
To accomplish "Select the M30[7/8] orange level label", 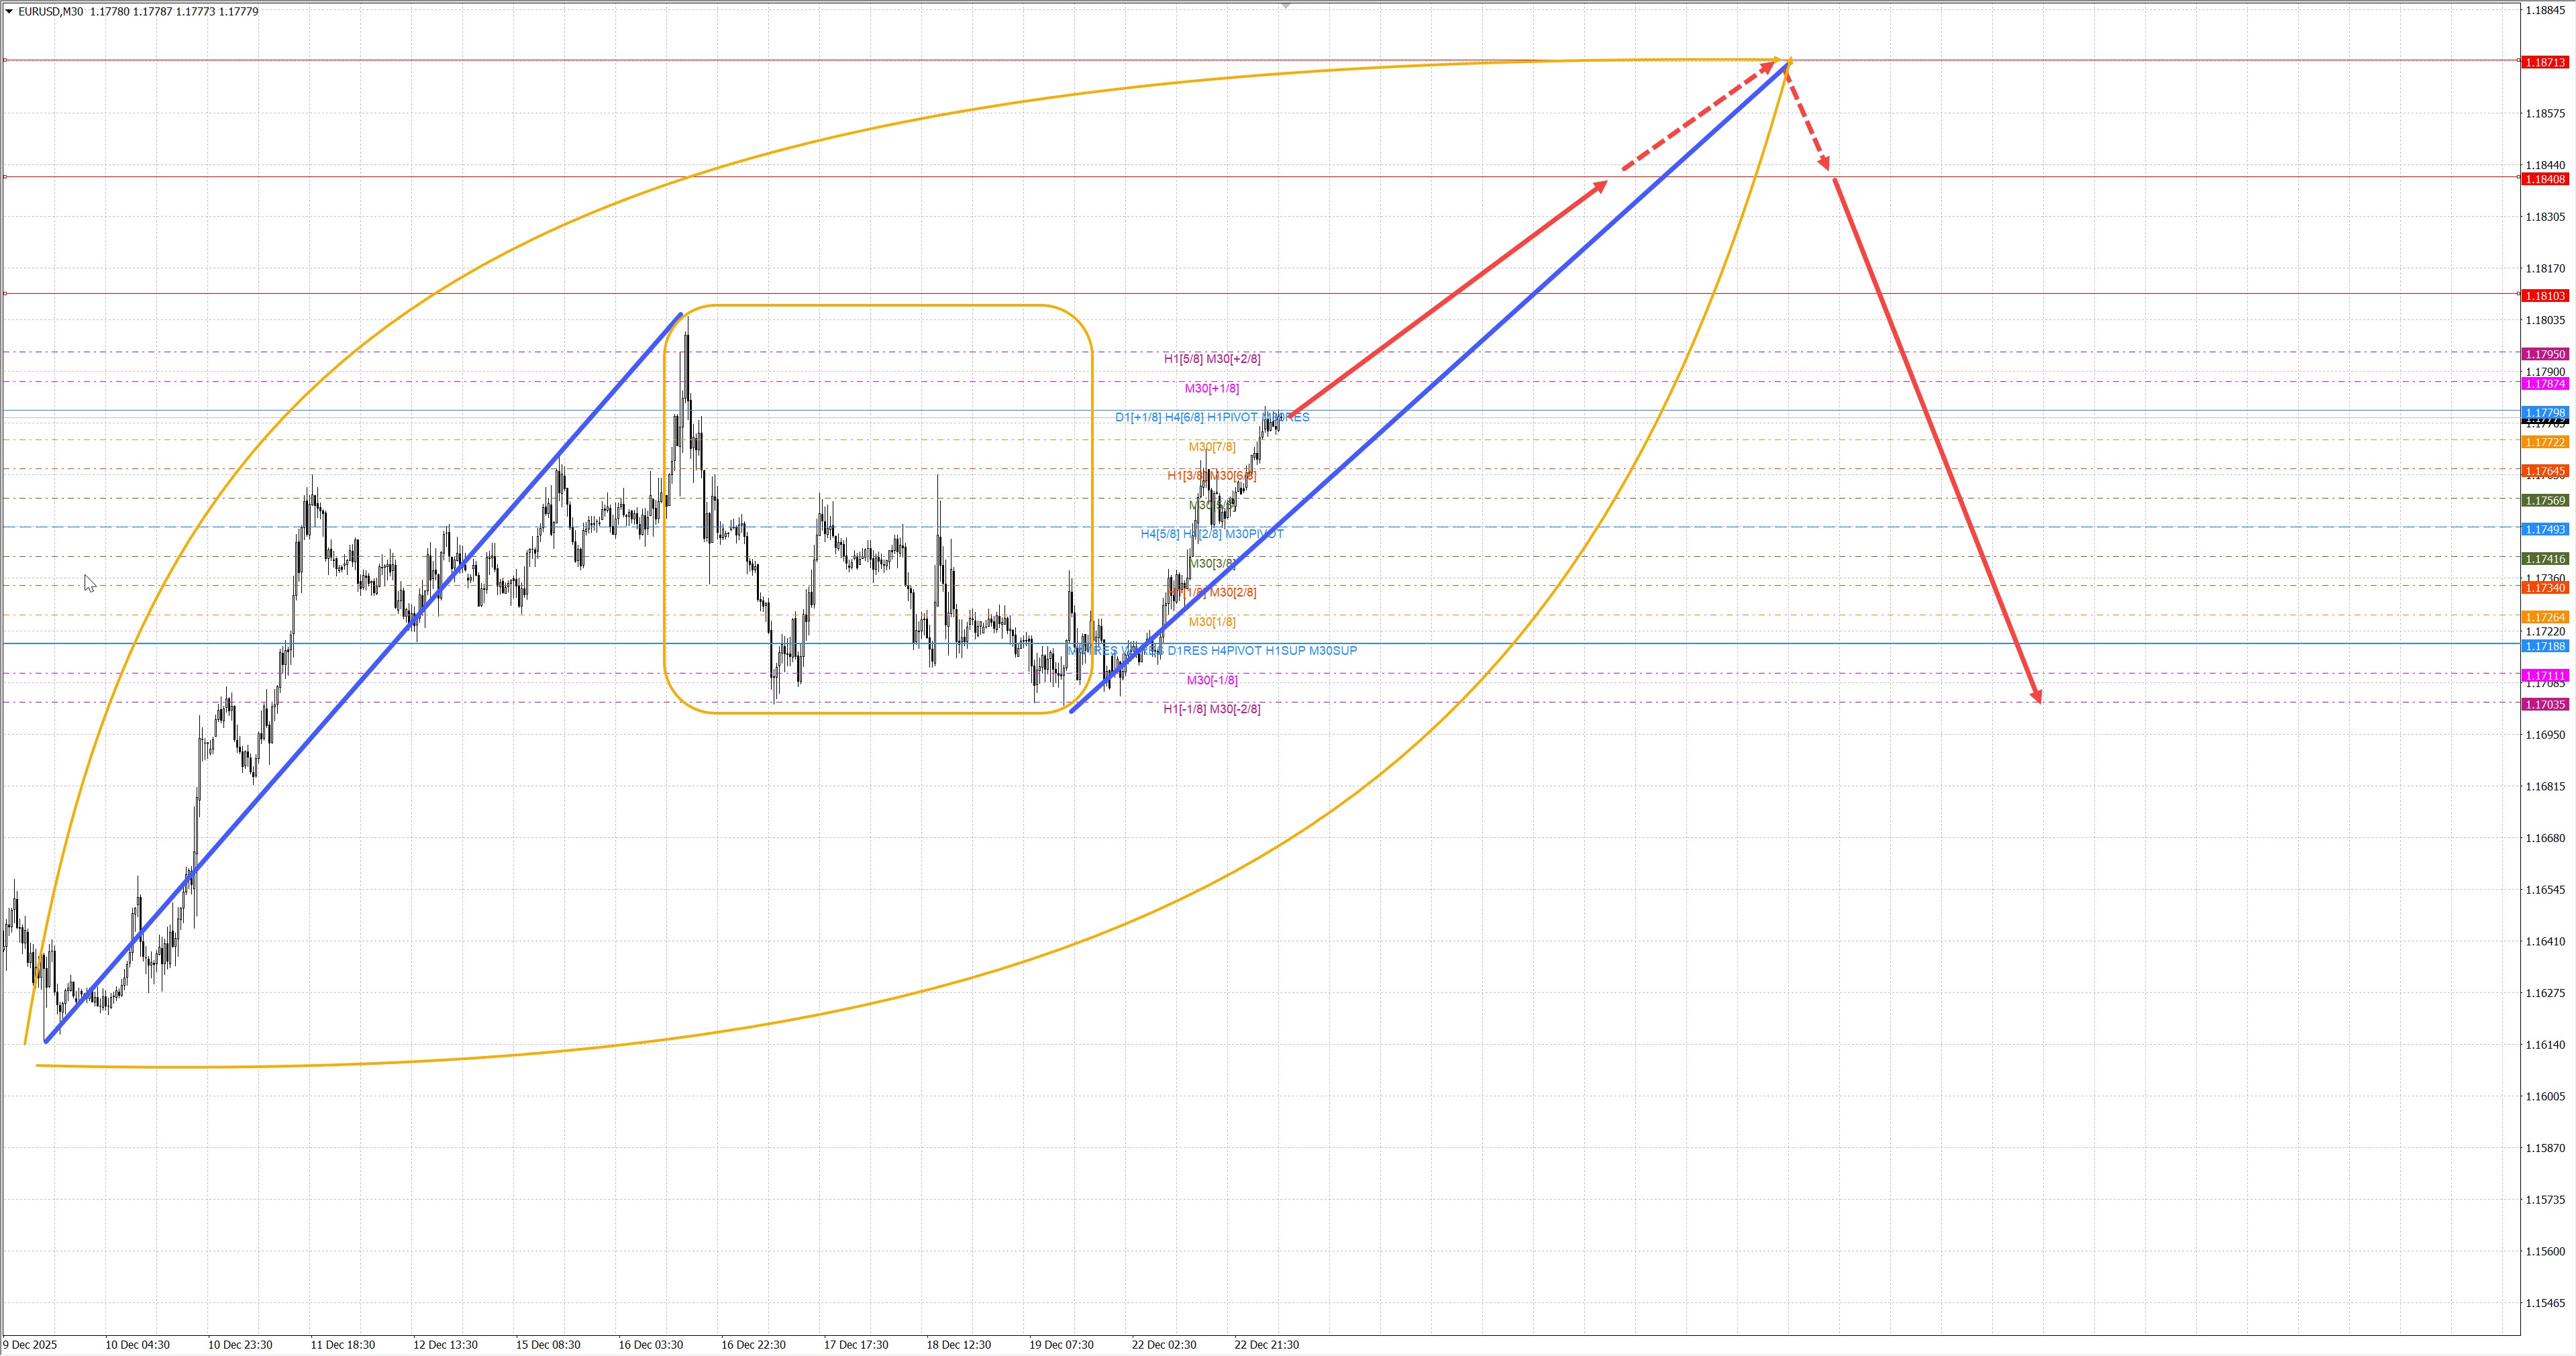I will [1211, 447].
